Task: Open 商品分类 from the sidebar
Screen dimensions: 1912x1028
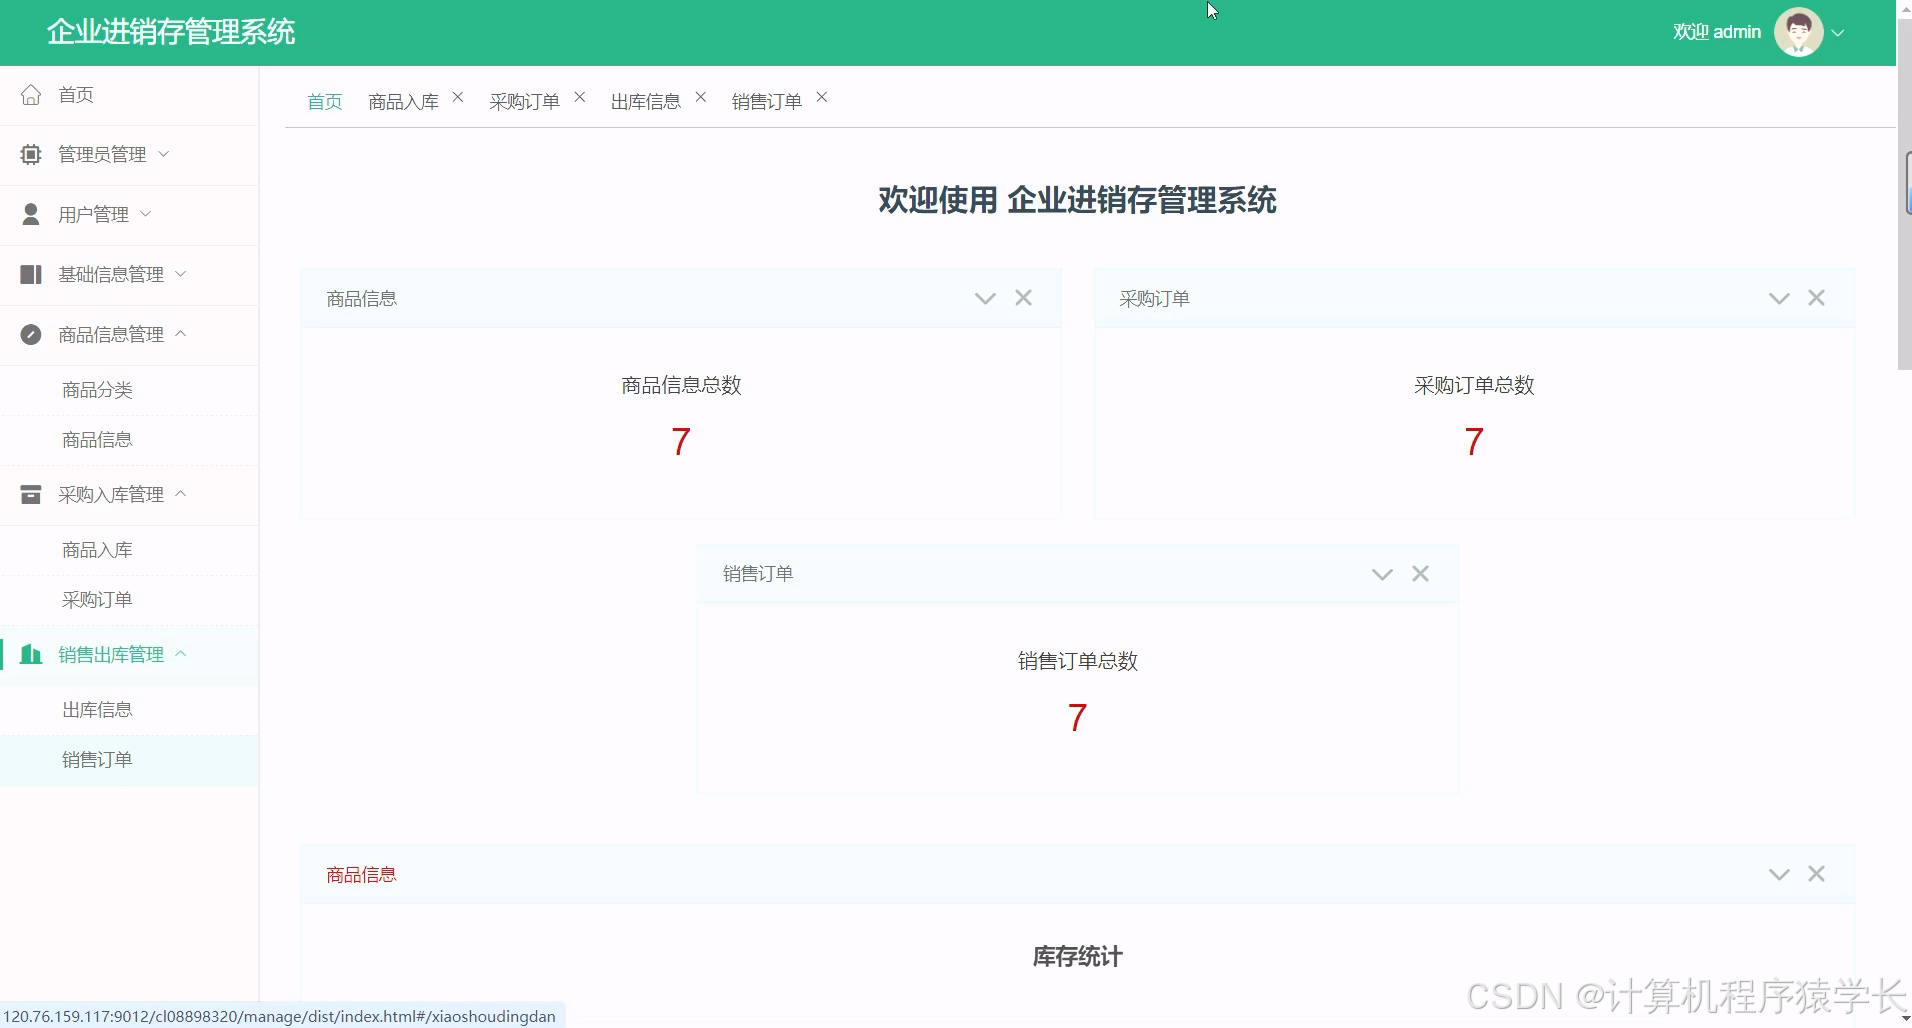Action: (97, 389)
